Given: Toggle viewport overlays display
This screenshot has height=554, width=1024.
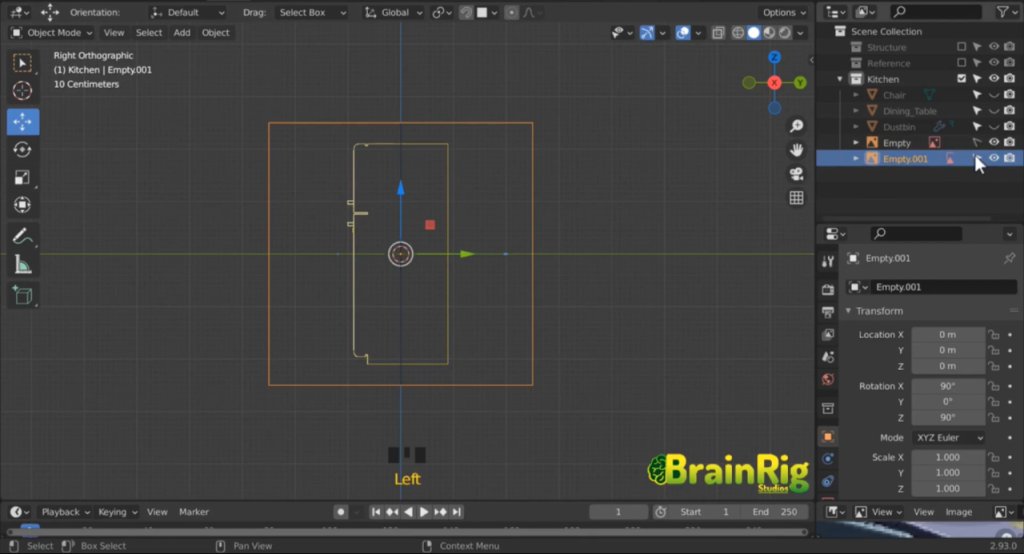Looking at the screenshot, I should tap(682, 33).
